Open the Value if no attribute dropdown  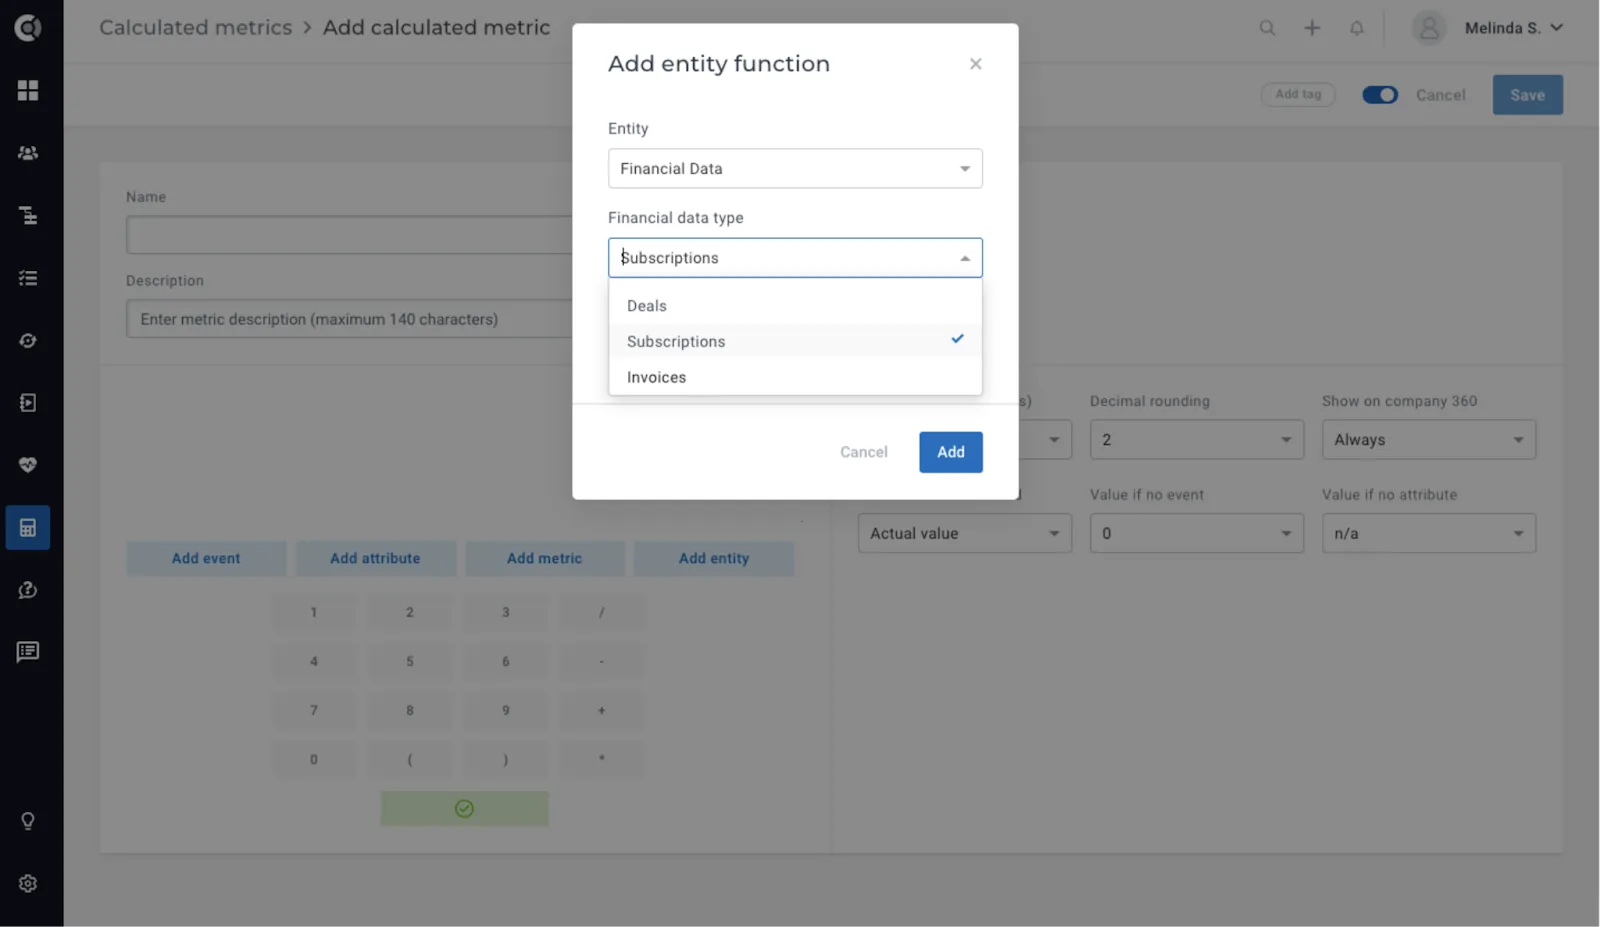tap(1429, 534)
